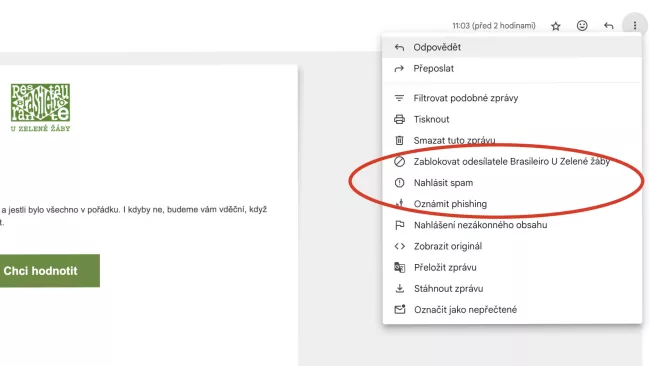Image resolution: width=650 pixels, height=366 pixels.
Task: Select Odpovědět from the menu
Action: click(512, 47)
